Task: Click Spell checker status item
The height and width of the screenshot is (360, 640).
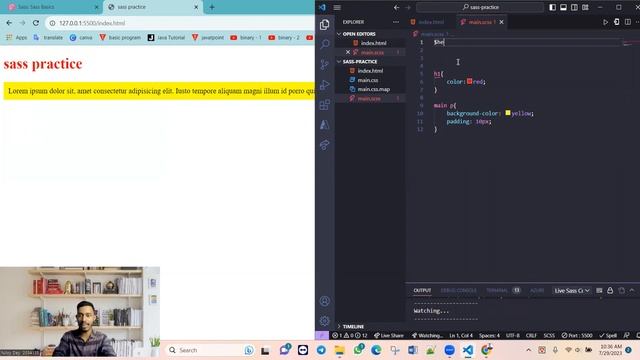Action: [608, 336]
